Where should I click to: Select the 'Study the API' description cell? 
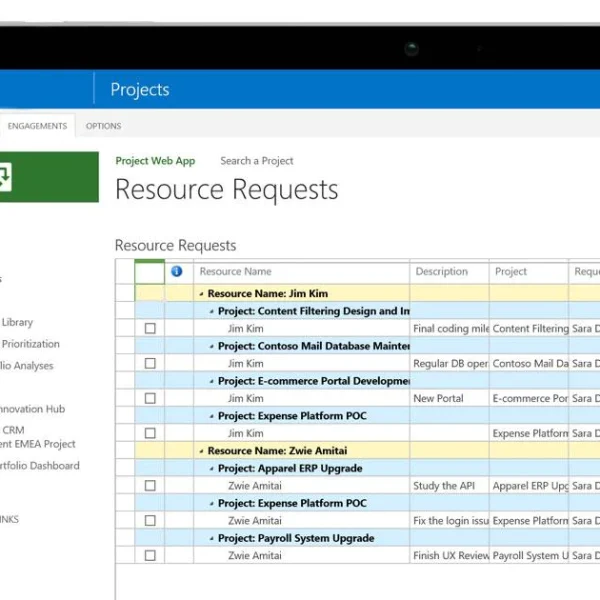[x=449, y=486]
